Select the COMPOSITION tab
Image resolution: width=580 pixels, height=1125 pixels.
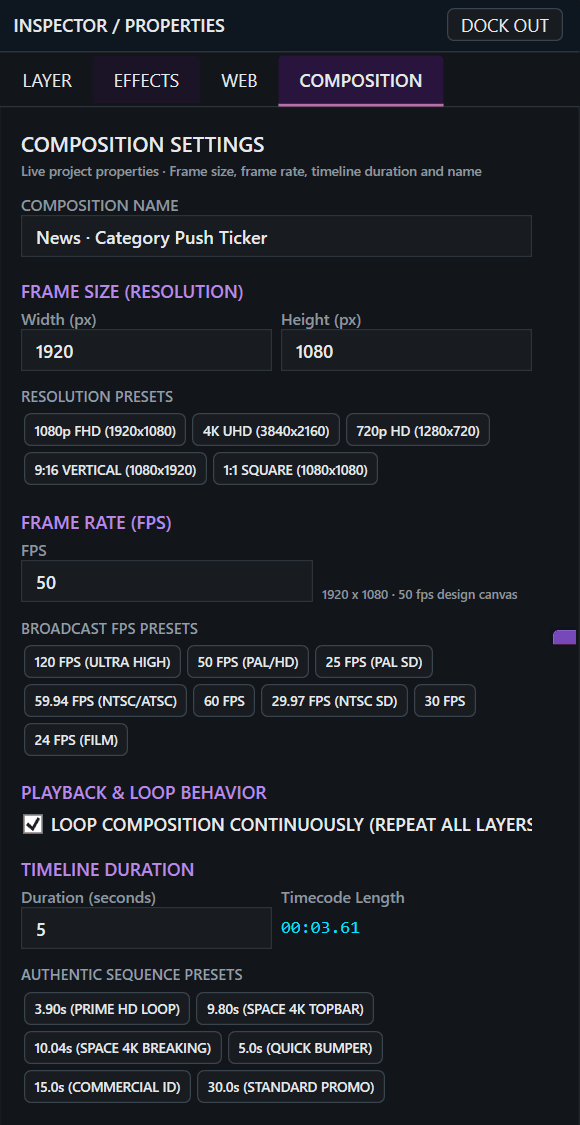tap(361, 80)
